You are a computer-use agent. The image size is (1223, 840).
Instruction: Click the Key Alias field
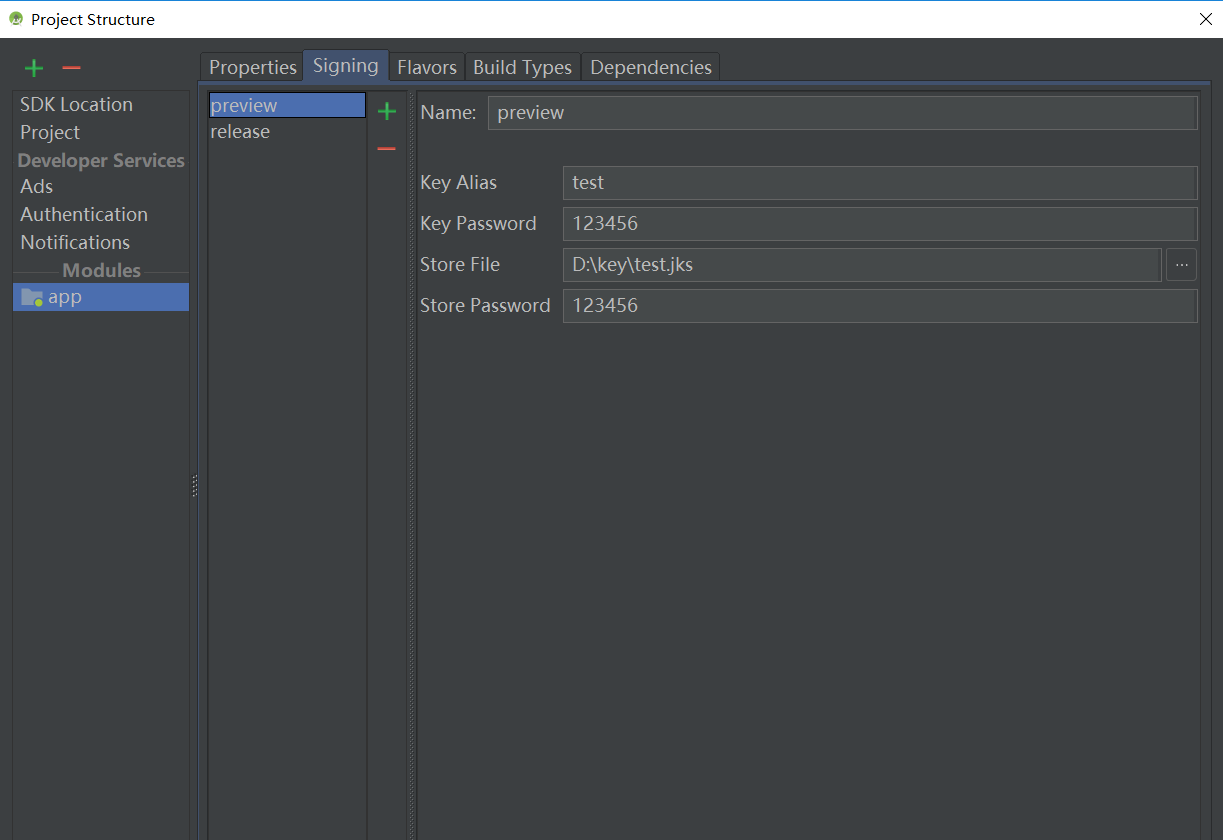click(x=880, y=183)
